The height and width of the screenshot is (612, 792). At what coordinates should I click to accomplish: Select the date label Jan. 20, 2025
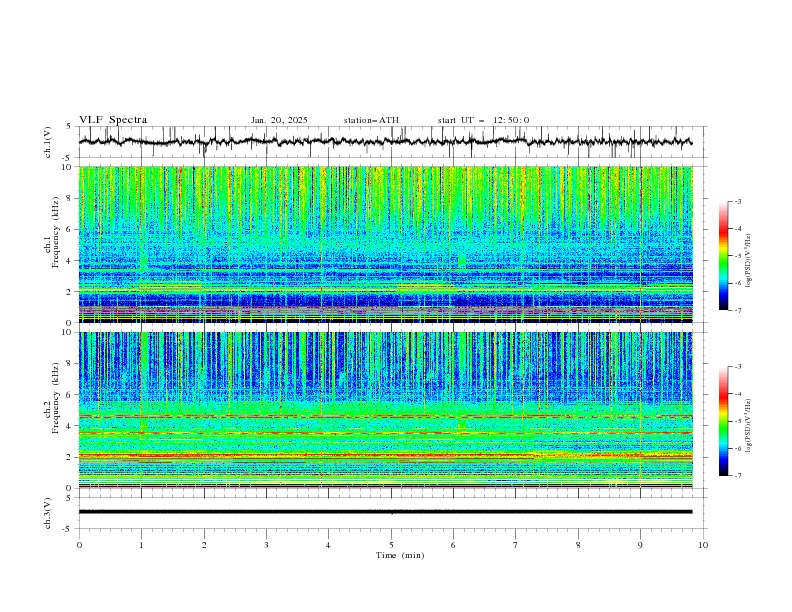[279, 120]
